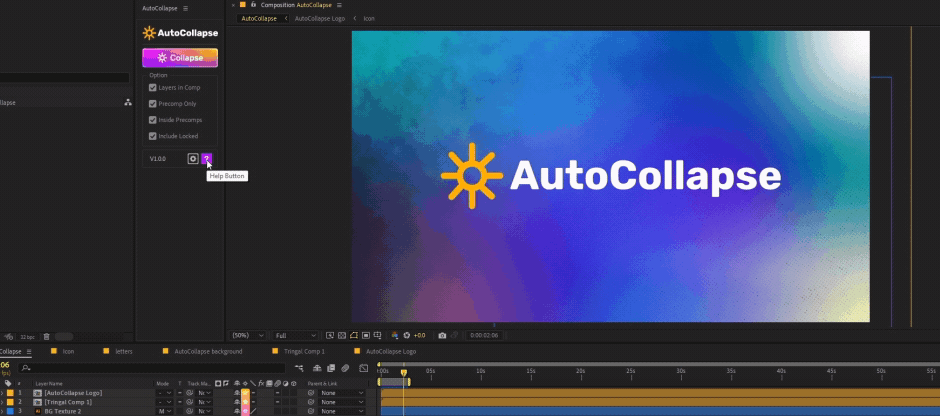Toggle Fast Previews icon in viewer

330,336
